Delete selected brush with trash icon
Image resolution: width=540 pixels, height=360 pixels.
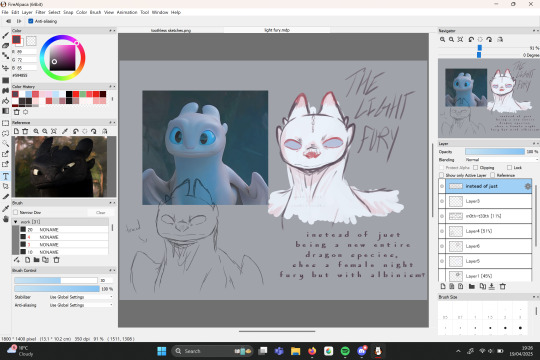tap(56, 260)
